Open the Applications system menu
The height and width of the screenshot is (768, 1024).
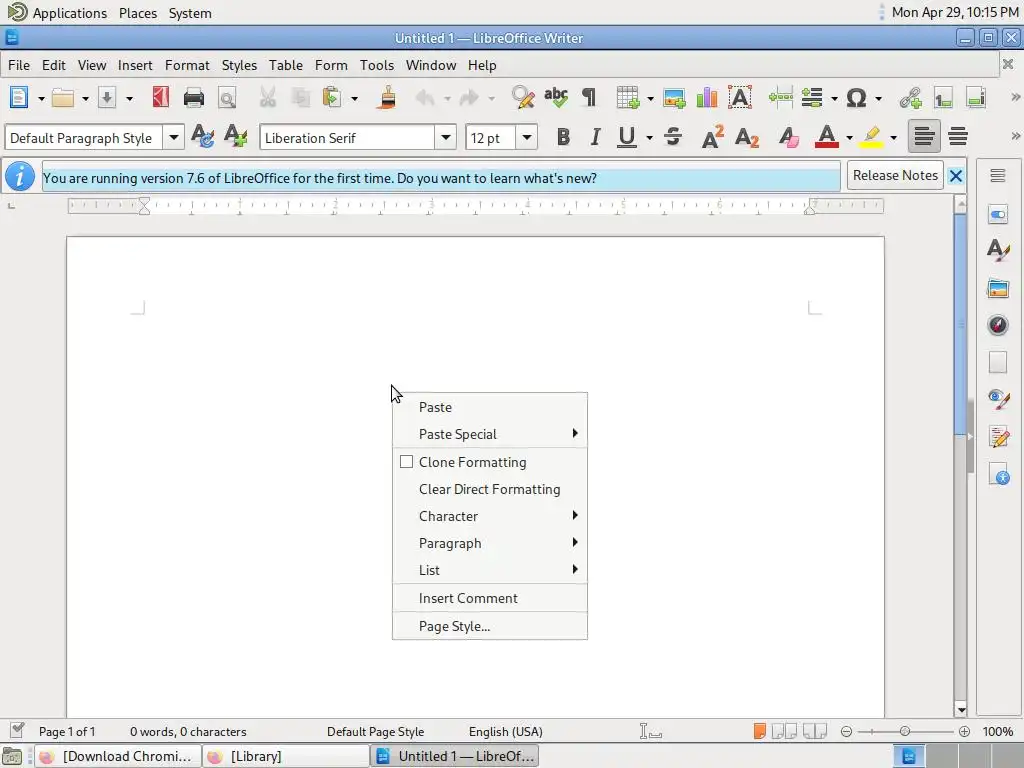click(69, 13)
